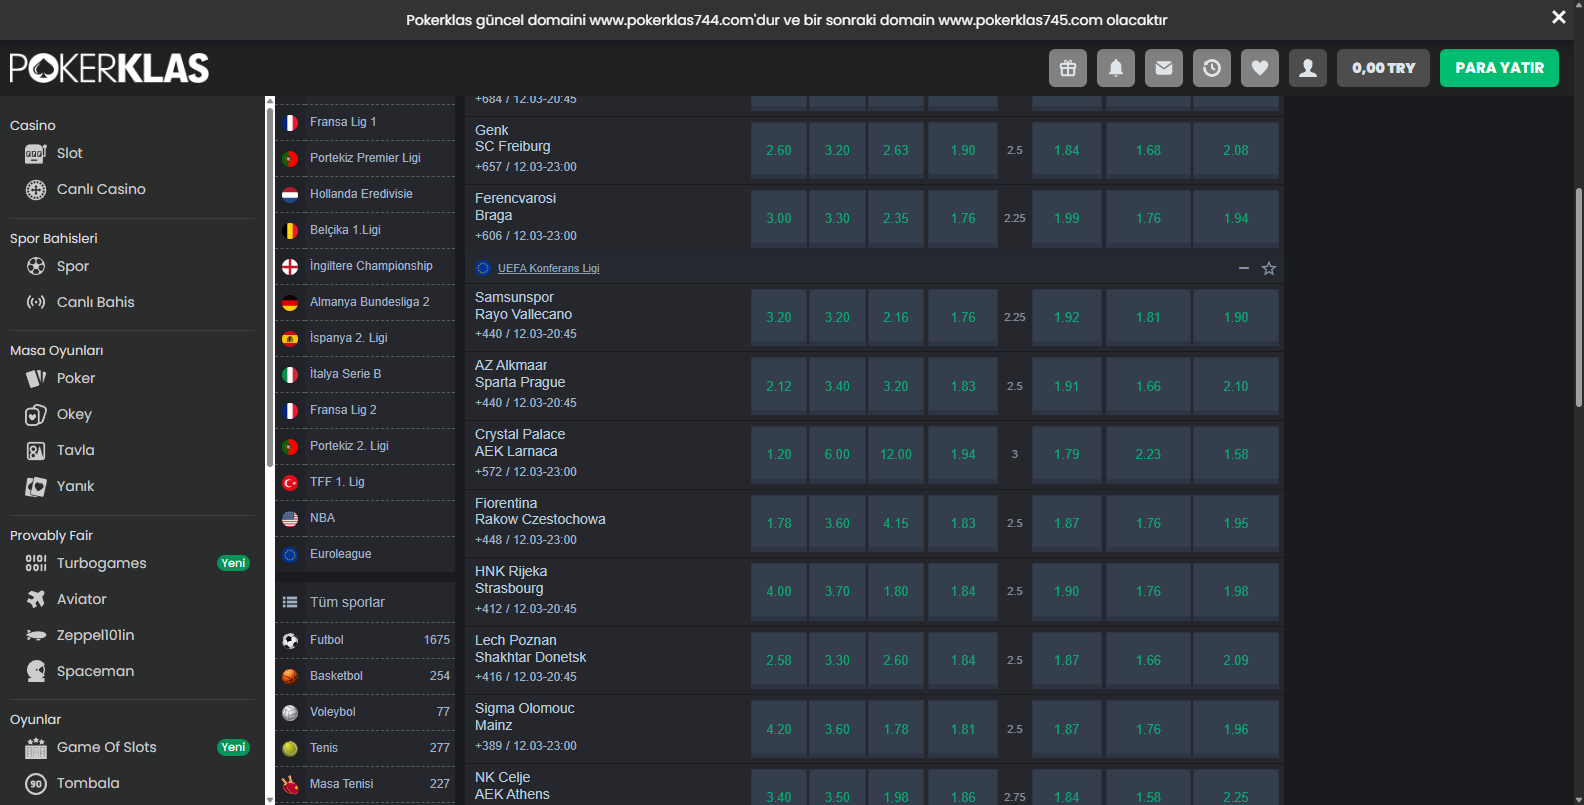Expand the Tüm sporlar list
The height and width of the screenshot is (805, 1584).
click(x=347, y=602)
